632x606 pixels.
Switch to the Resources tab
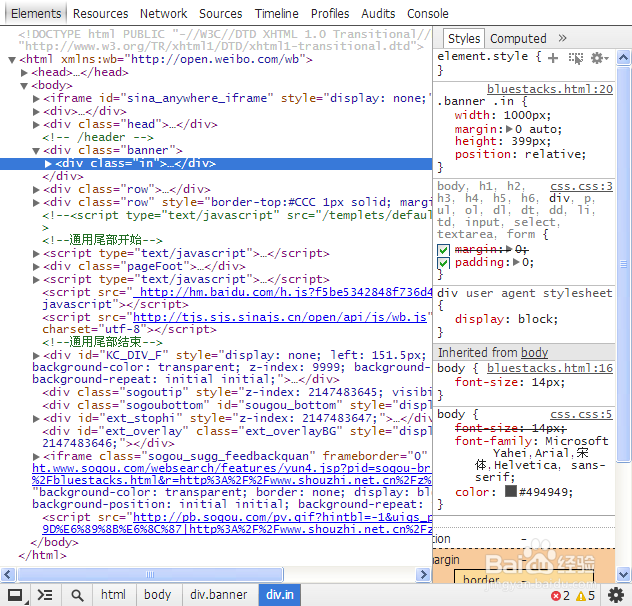tap(100, 14)
